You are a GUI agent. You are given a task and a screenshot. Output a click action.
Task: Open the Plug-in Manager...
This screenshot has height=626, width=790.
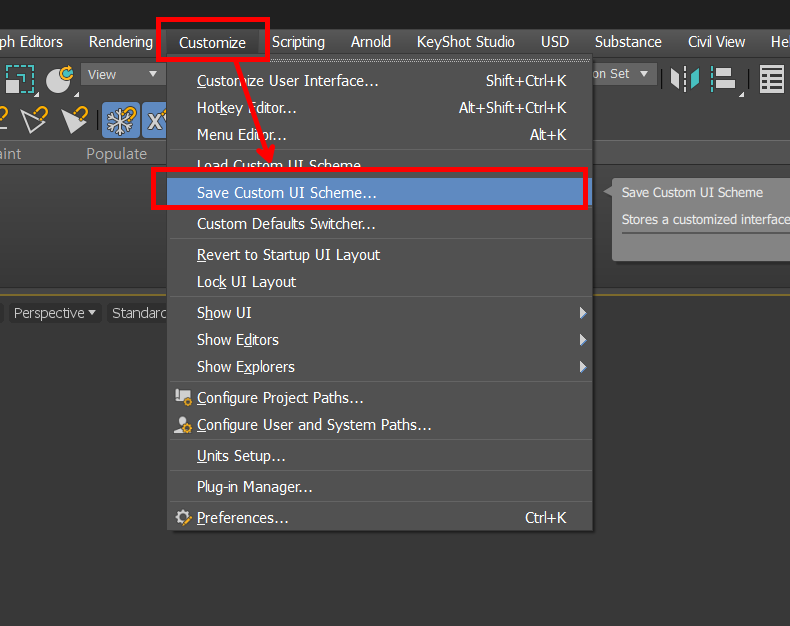380,487
